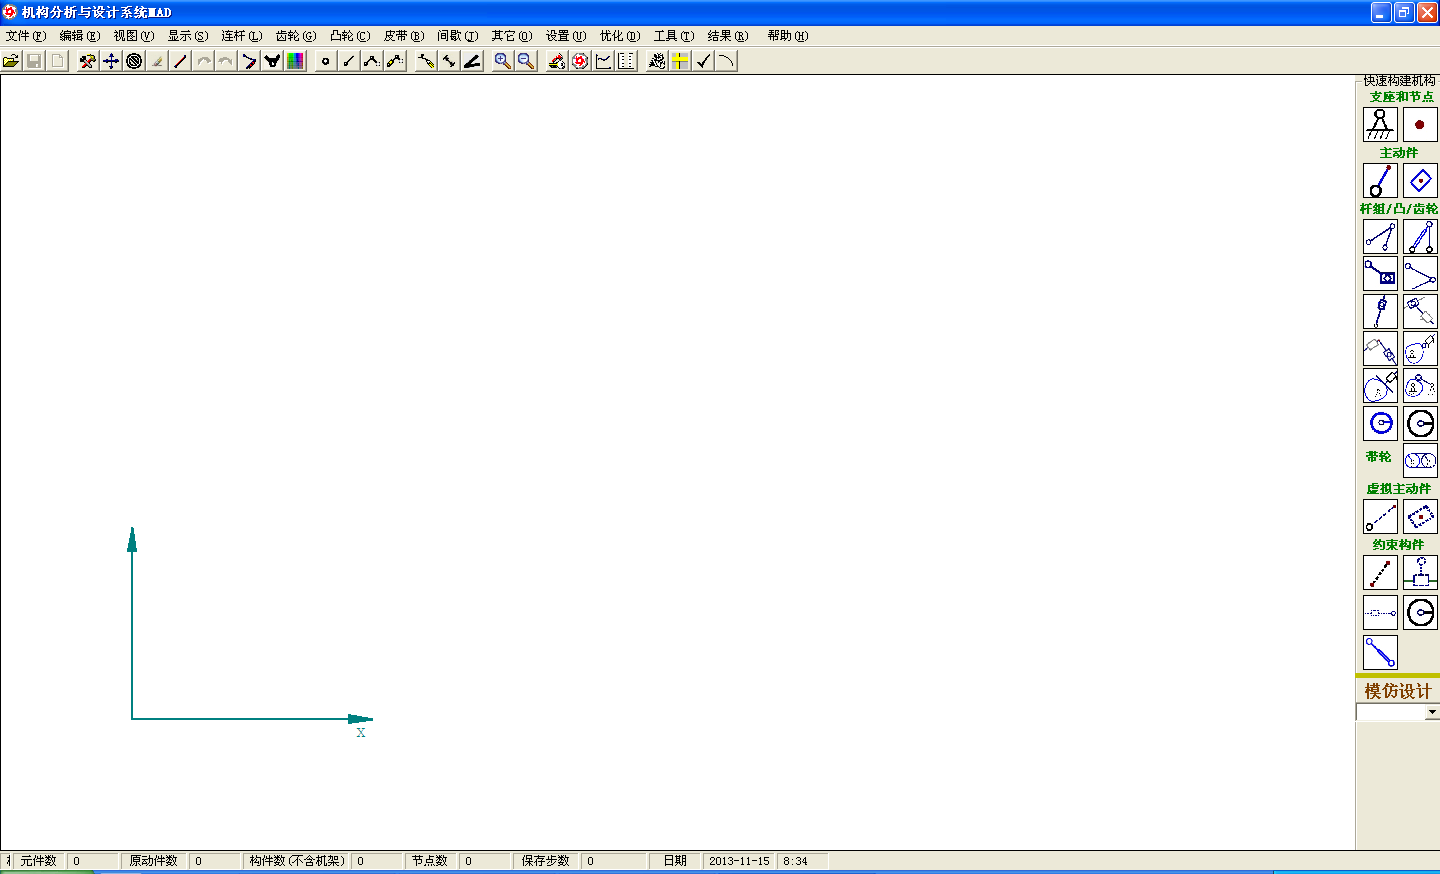Click the four-way move arrows icon
This screenshot has width=1440, height=874.
pos(111,61)
